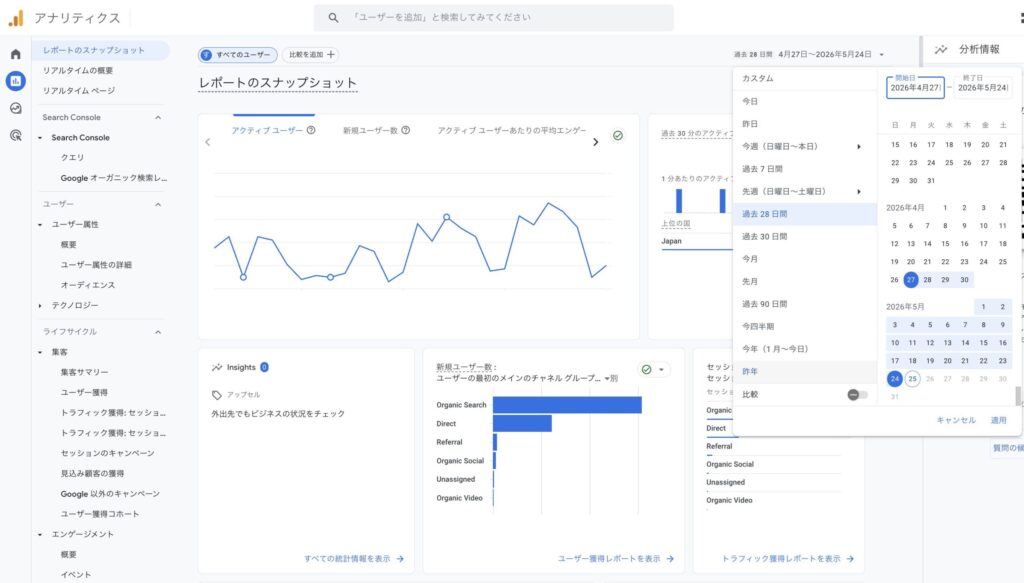Open the Explore icon in left rail
1024x583 pixels.
pyautogui.click(x=16, y=108)
